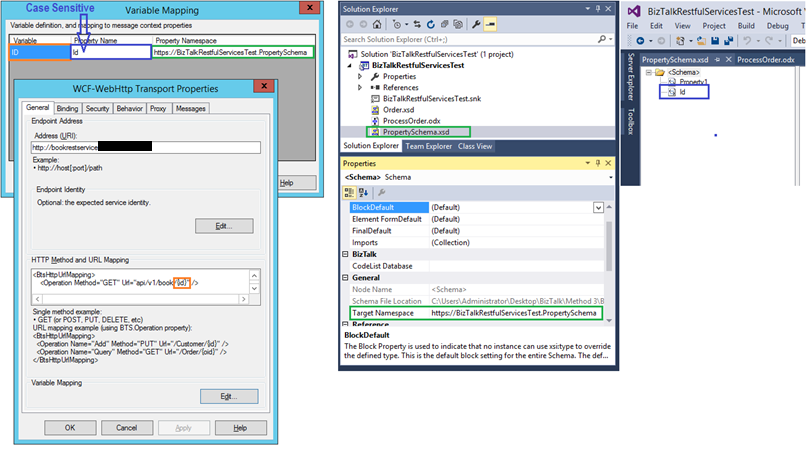Image resolution: width=812 pixels, height=468 pixels.
Task: Pin the PropertySchema.xsd document tab
Action: [718, 60]
